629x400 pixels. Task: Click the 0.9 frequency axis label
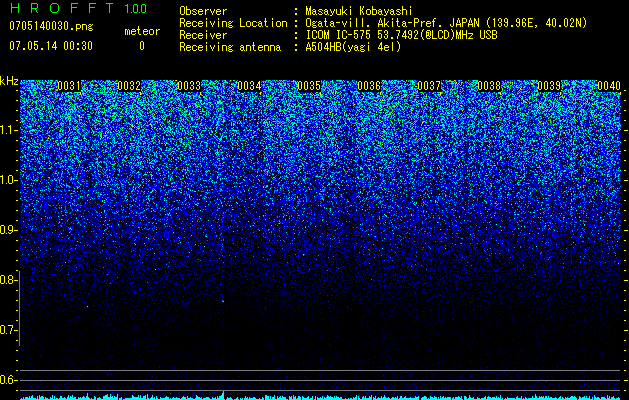(x=7, y=230)
